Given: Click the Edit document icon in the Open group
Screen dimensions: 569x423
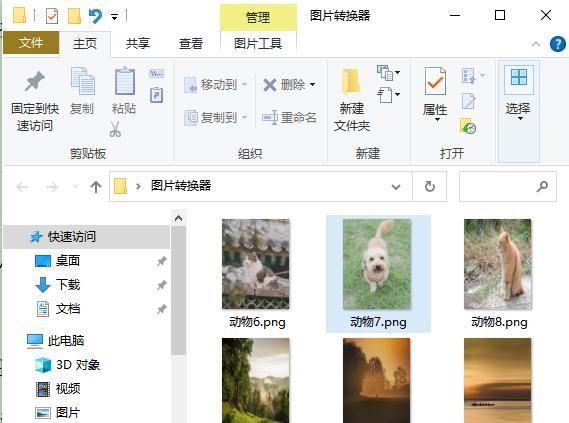Looking at the screenshot, I should 468,101.
